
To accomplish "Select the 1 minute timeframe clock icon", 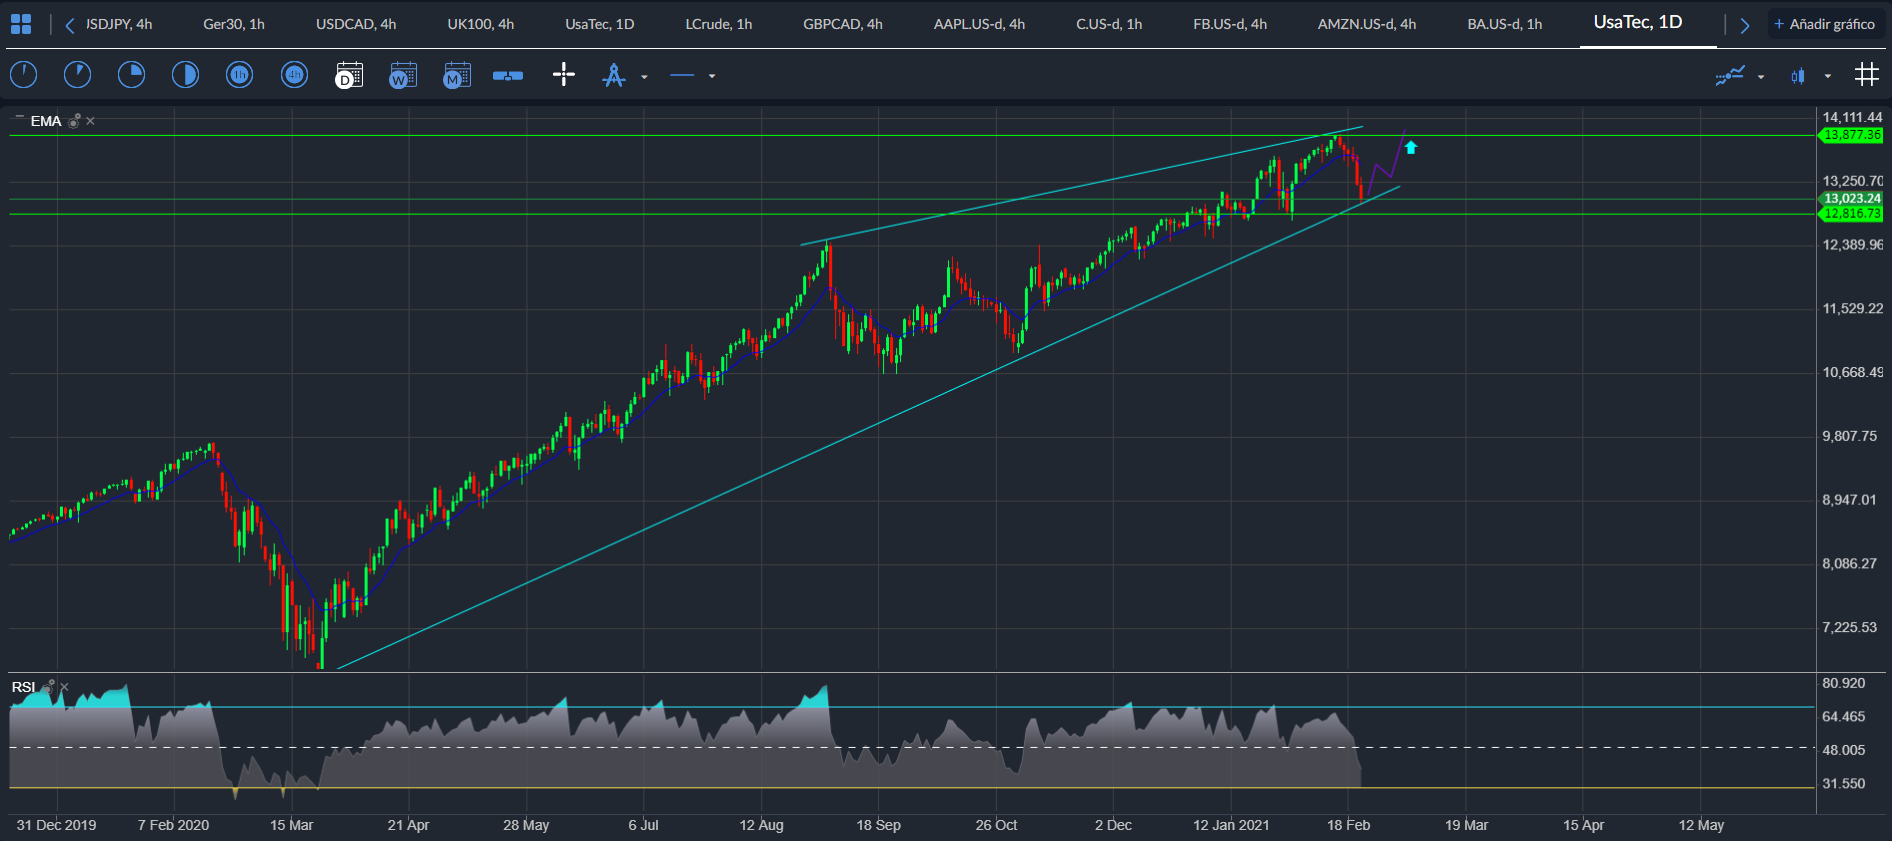I will pos(23,75).
